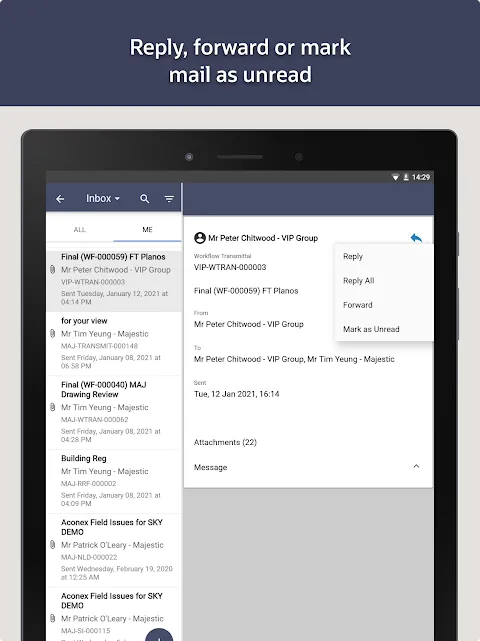The image size is (480, 641).
Task: Open 'Final (WF-000040) MAJ Drawing Review' mail
Action: point(114,412)
